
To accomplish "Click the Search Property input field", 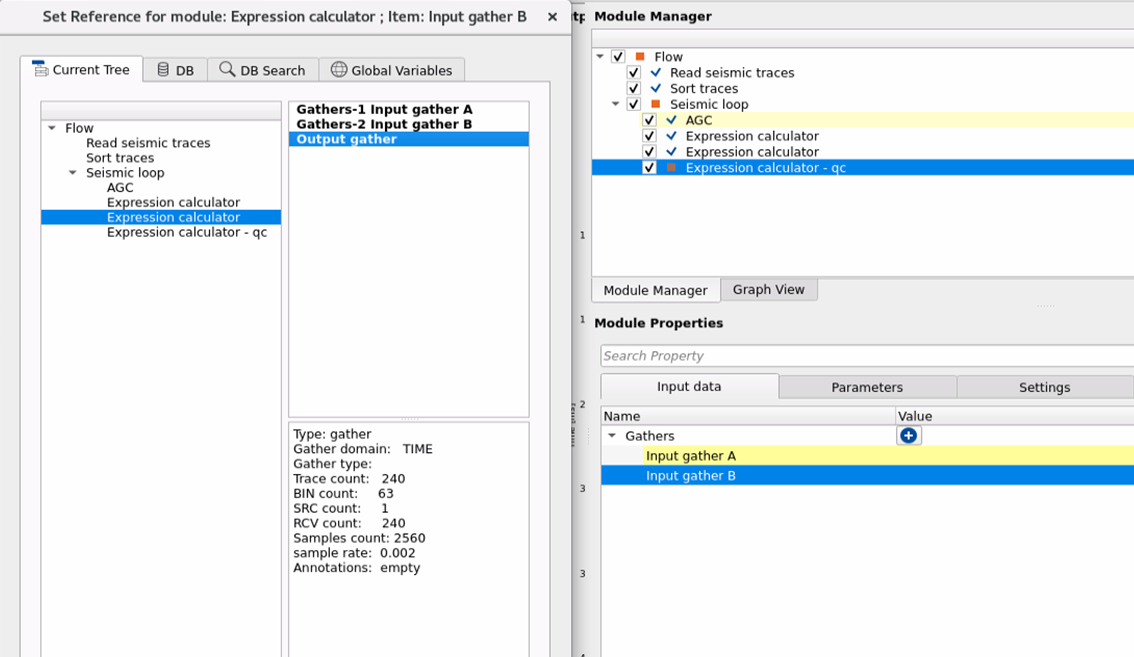I will [x=865, y=356].
